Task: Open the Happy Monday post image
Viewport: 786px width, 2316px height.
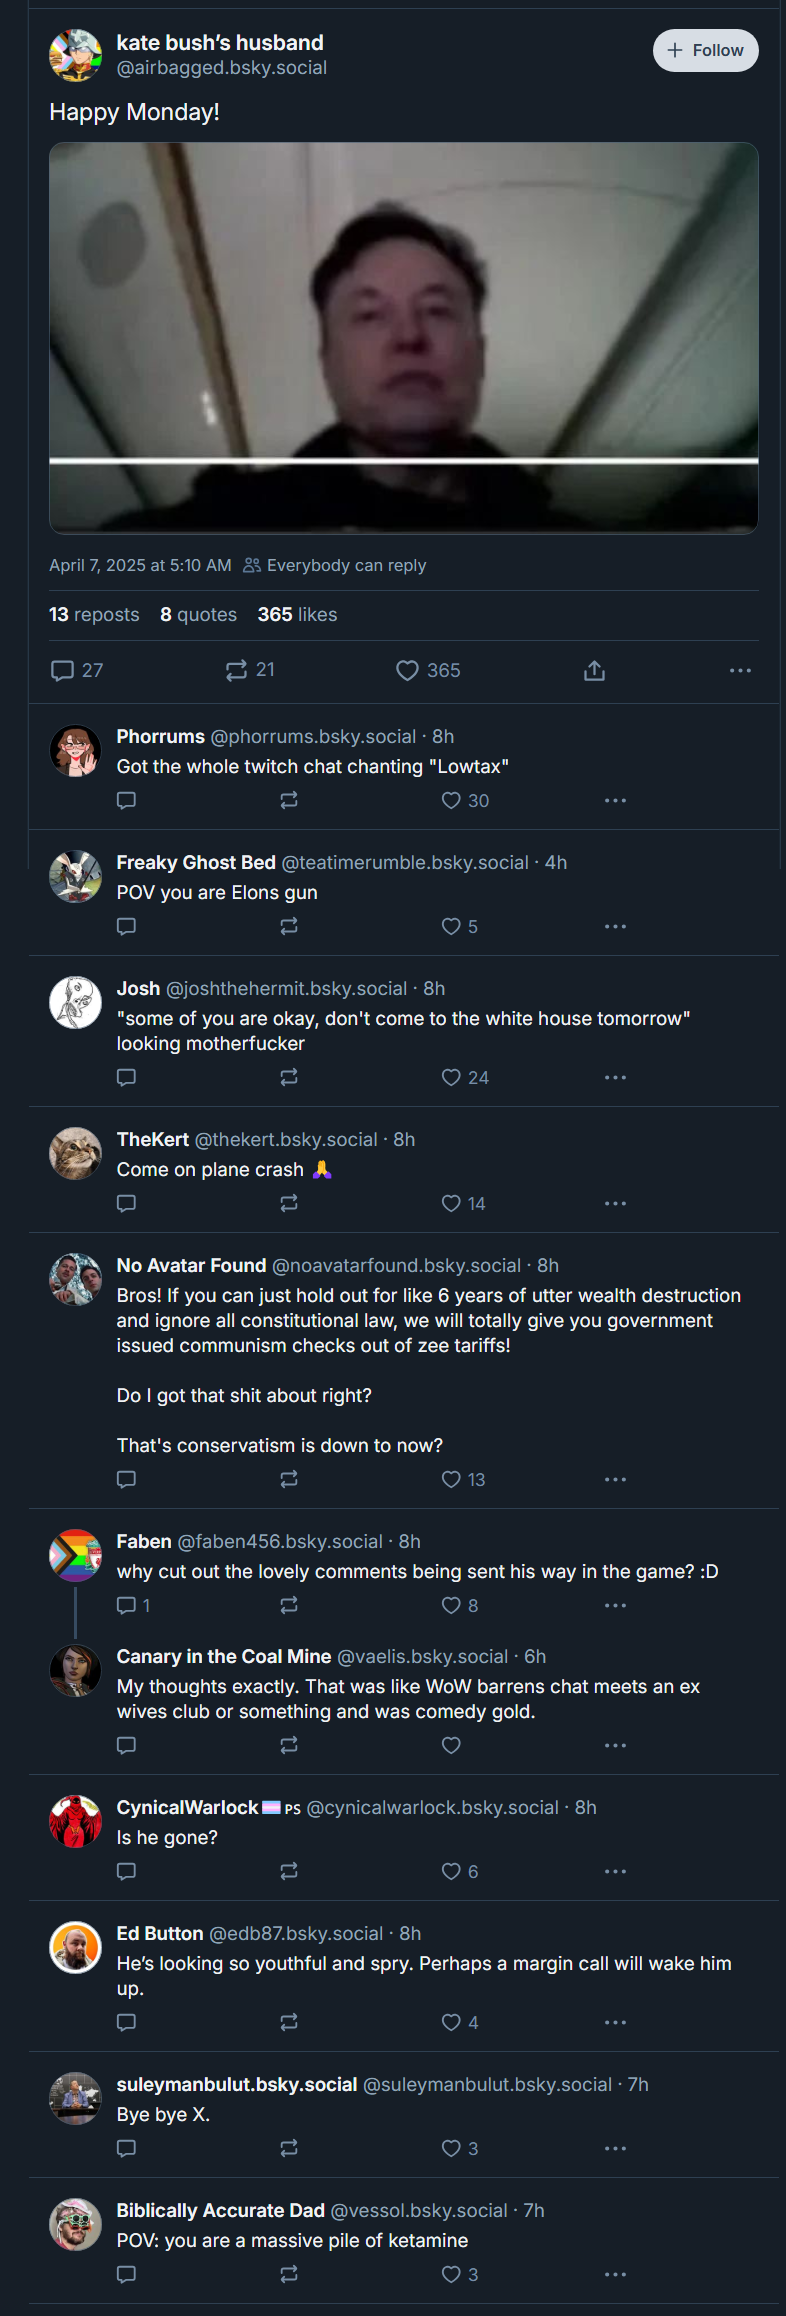Action: (x=404, y=338)
